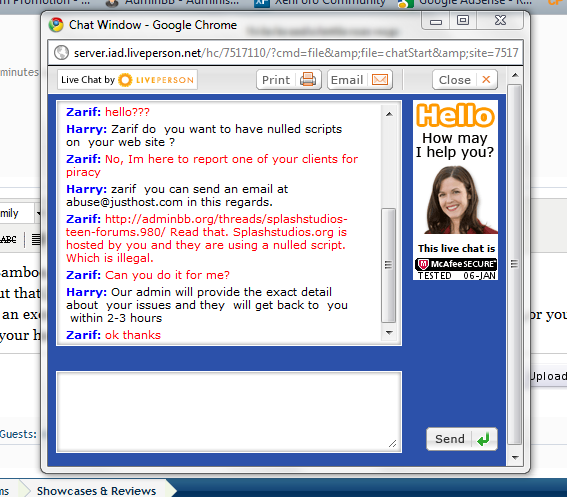567x497 pixels.
Task: Click the page scroll up arrow beside Close
Action: click(x=515, y=75)
